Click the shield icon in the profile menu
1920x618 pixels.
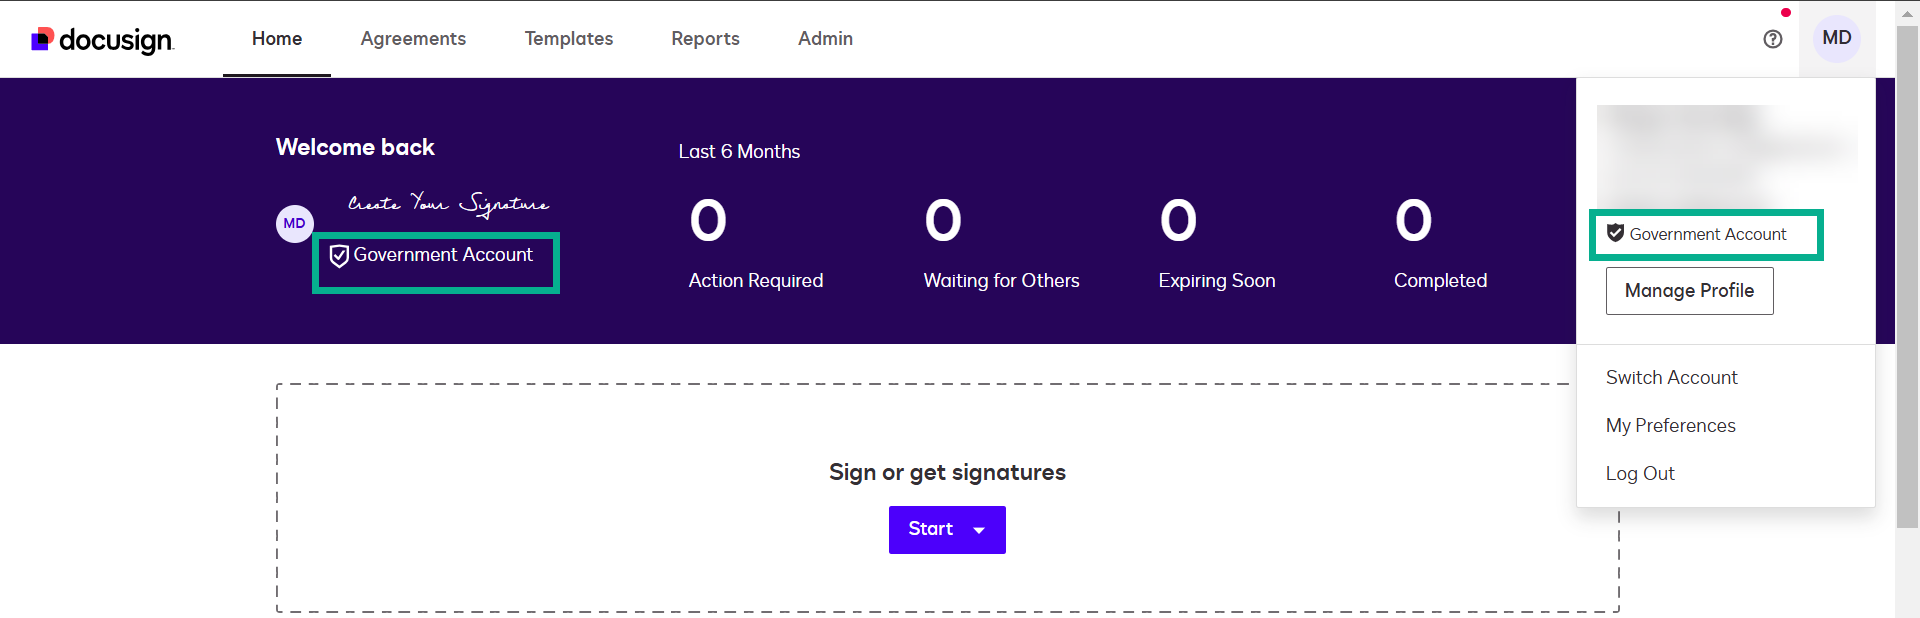click(1615, 233)
